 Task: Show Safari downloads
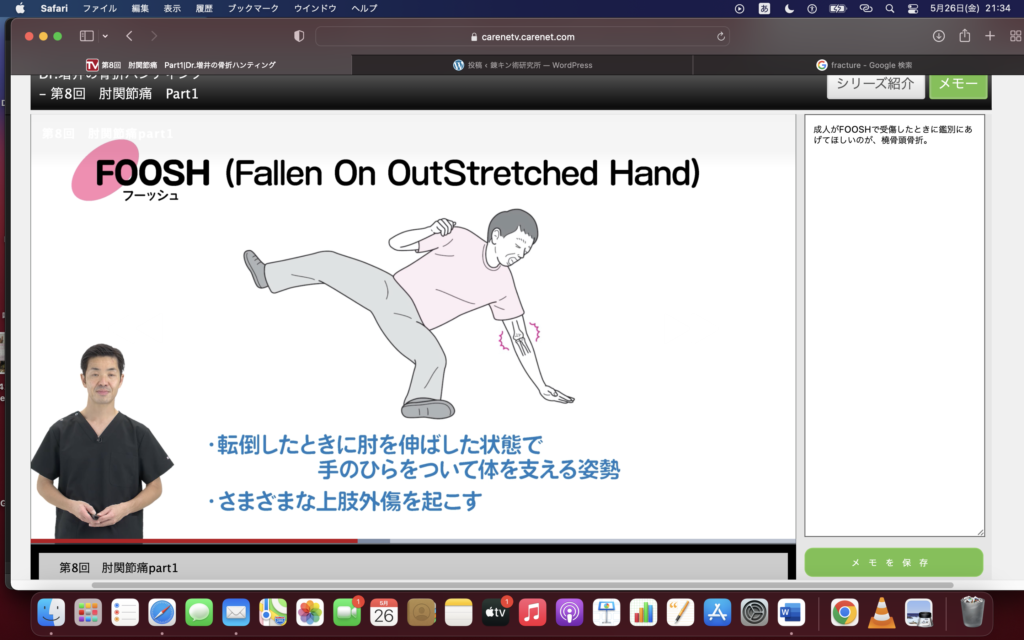(x=938, y=36)
